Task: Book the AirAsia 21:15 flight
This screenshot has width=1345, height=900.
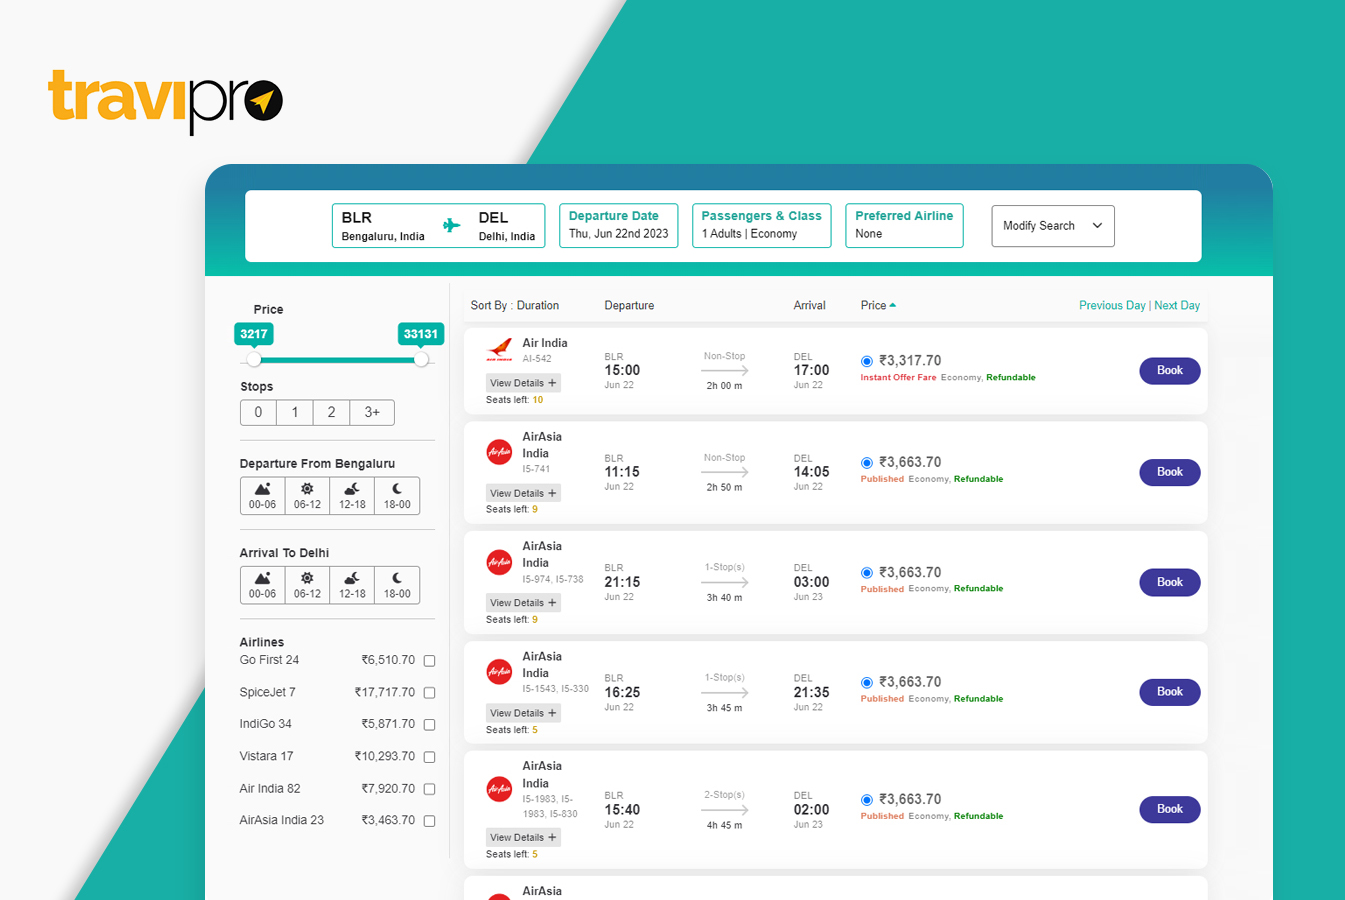Action: [1170, 582]
